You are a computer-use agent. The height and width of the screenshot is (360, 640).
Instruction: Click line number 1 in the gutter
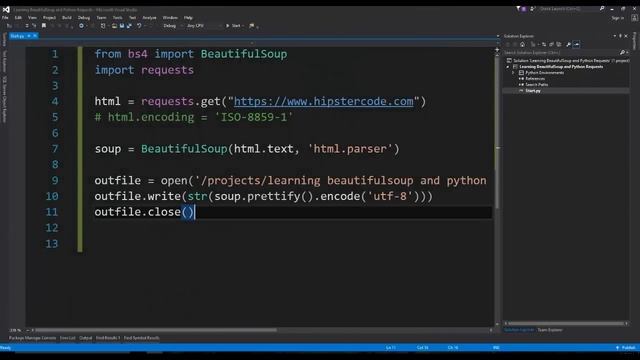[55, 54]
